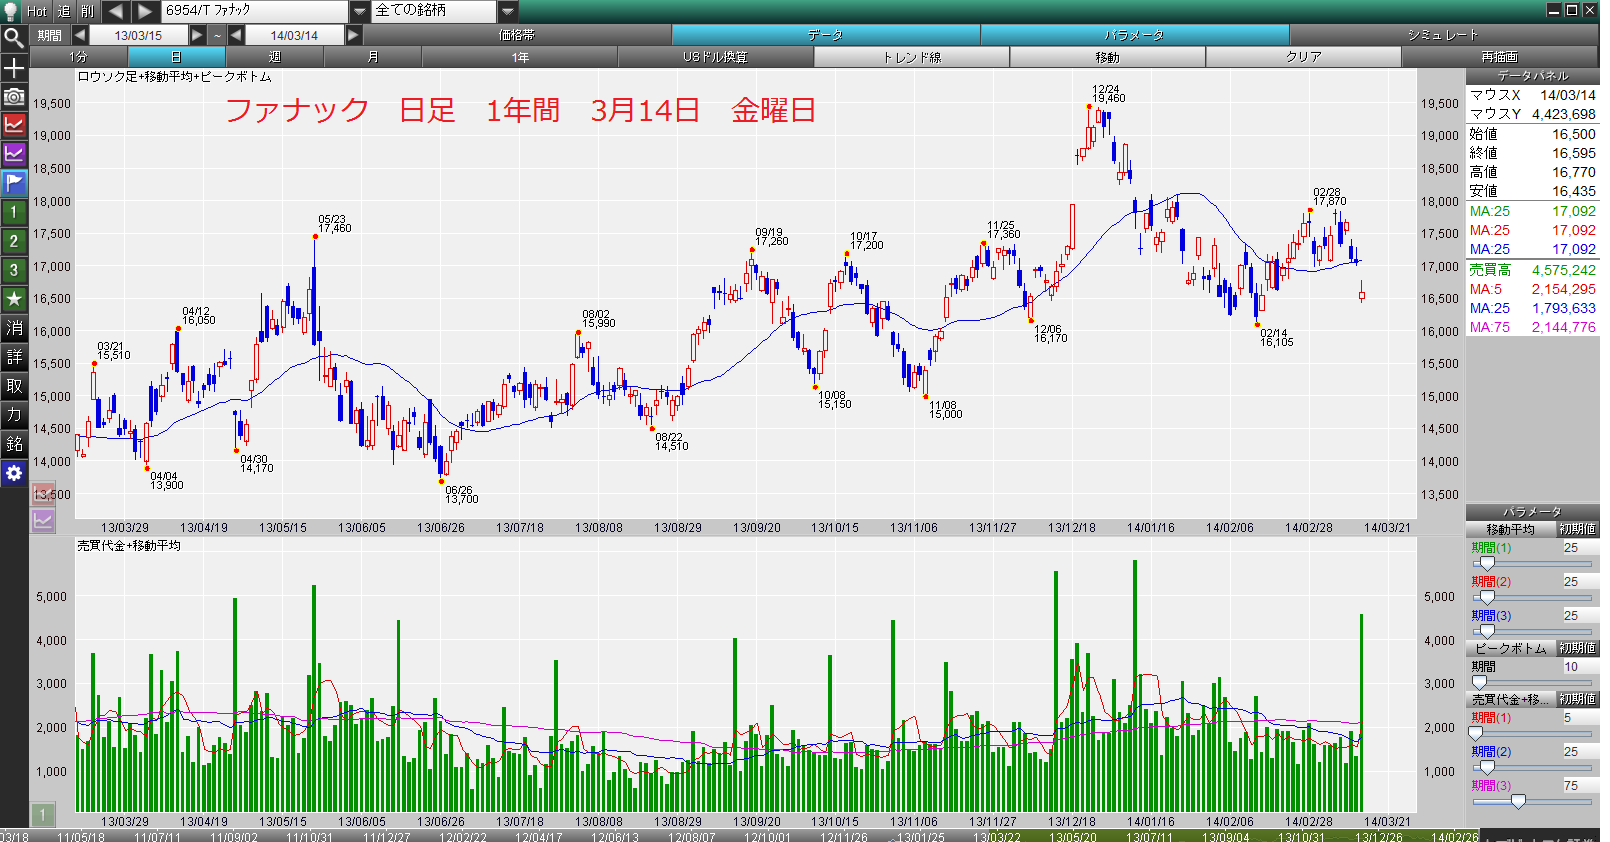Click the camera screenshot icon
Image resolution: width=1610 pixels, height=842 pixels.
click(x=14, y=96)
